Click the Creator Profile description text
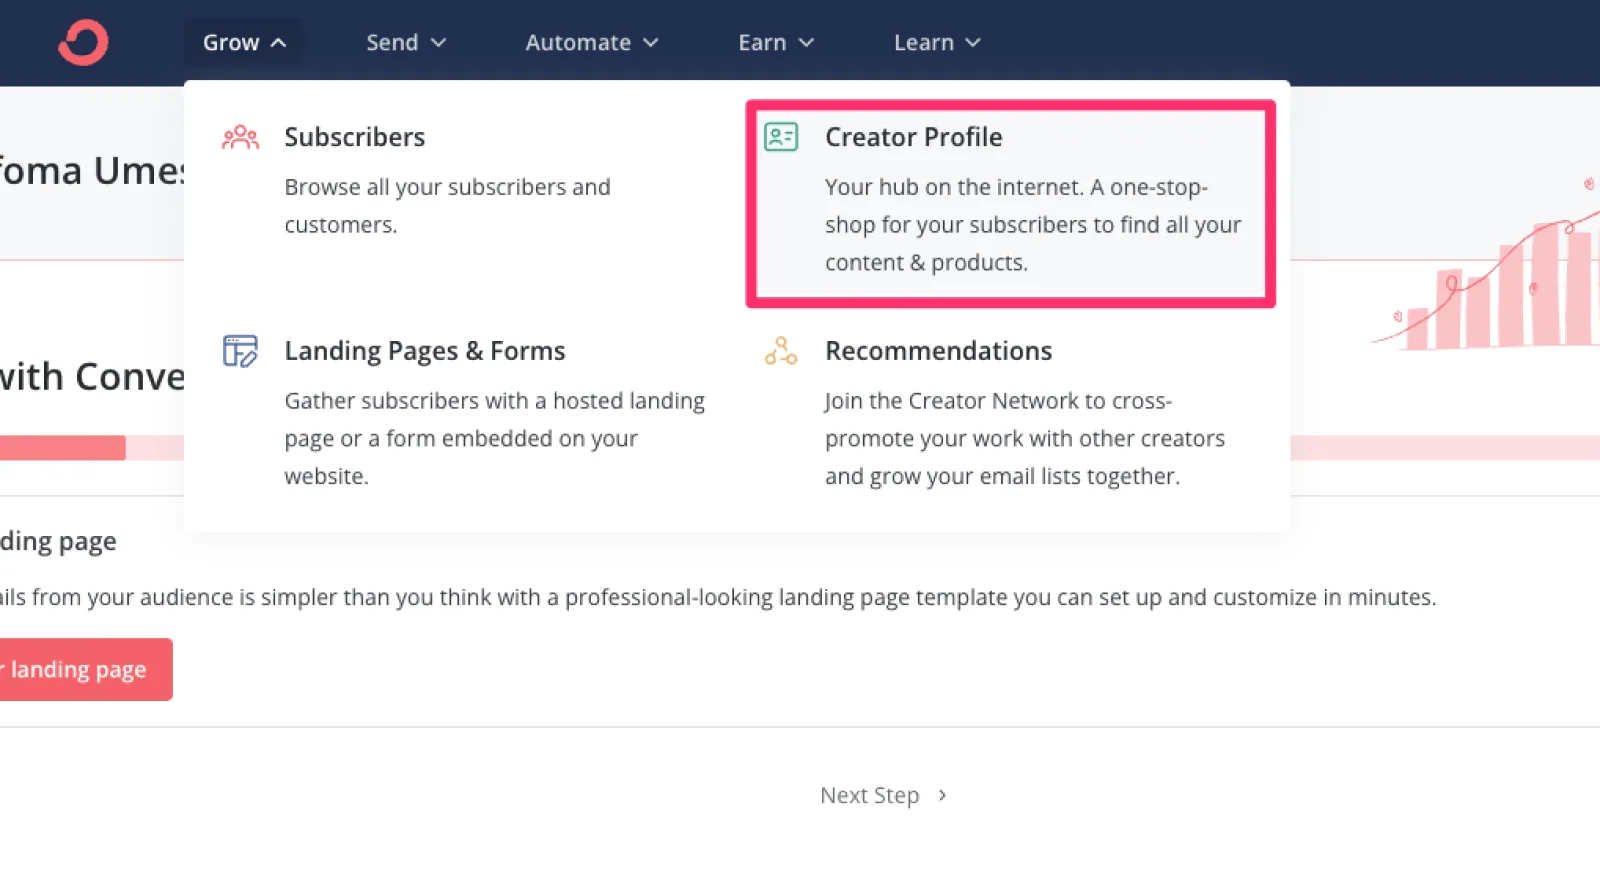Image resolution: width=1600 pixels, height=870 pixels. 1031,225
